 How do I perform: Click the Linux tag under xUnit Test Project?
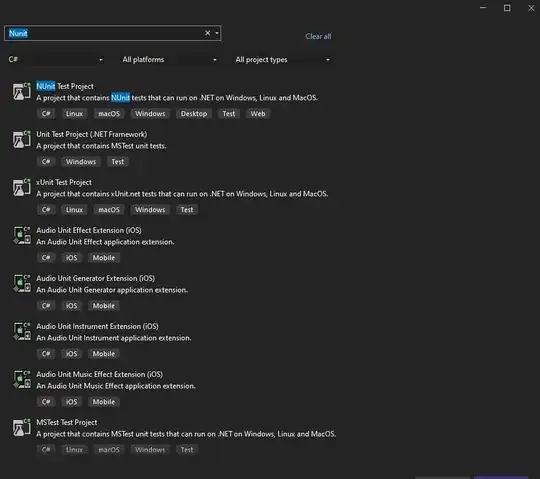click(x=74, y=210)
